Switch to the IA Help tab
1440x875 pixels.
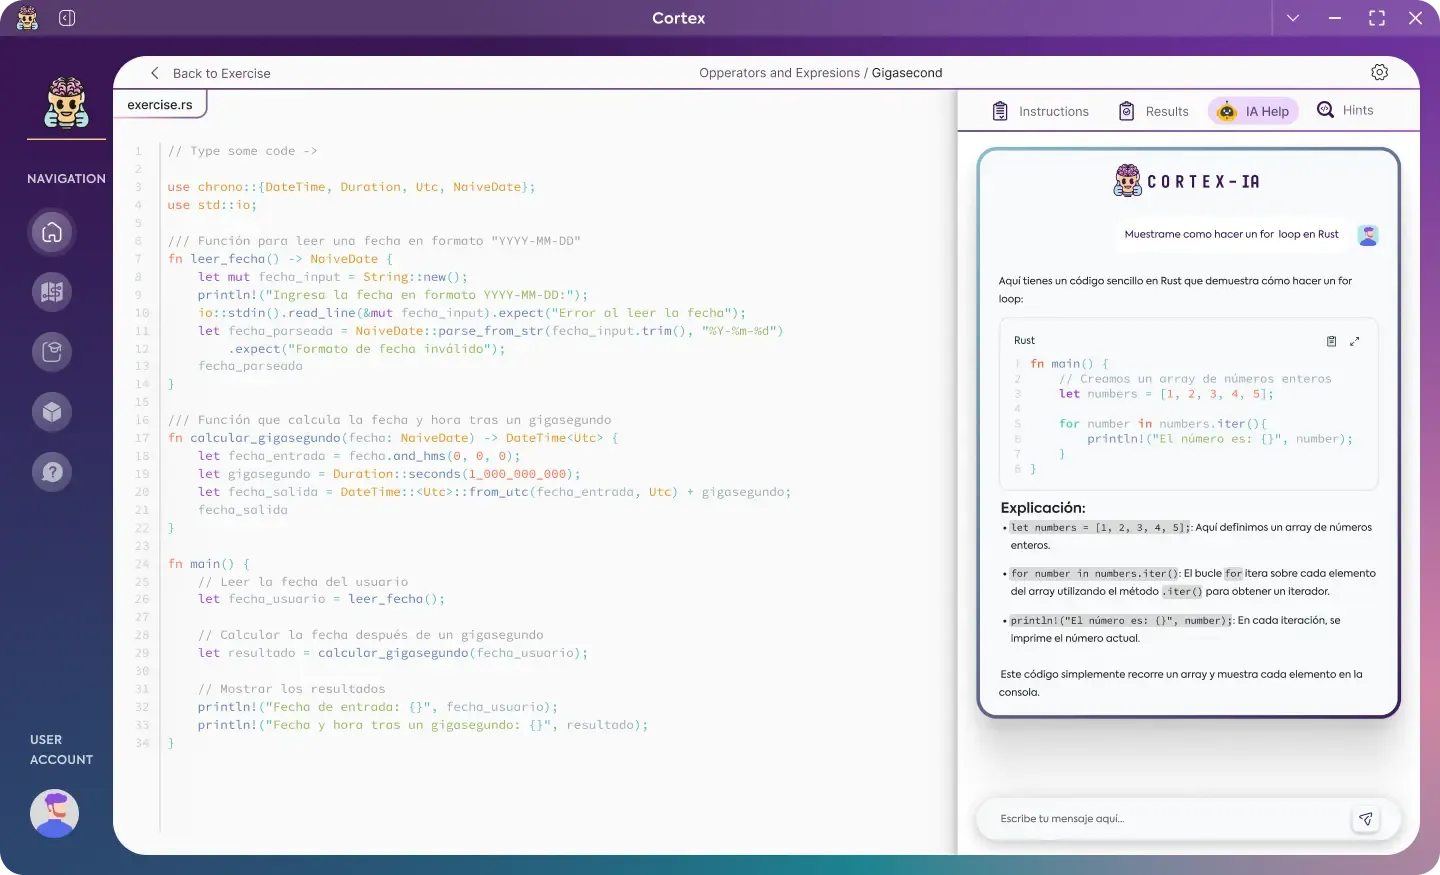click(1253, 111)
